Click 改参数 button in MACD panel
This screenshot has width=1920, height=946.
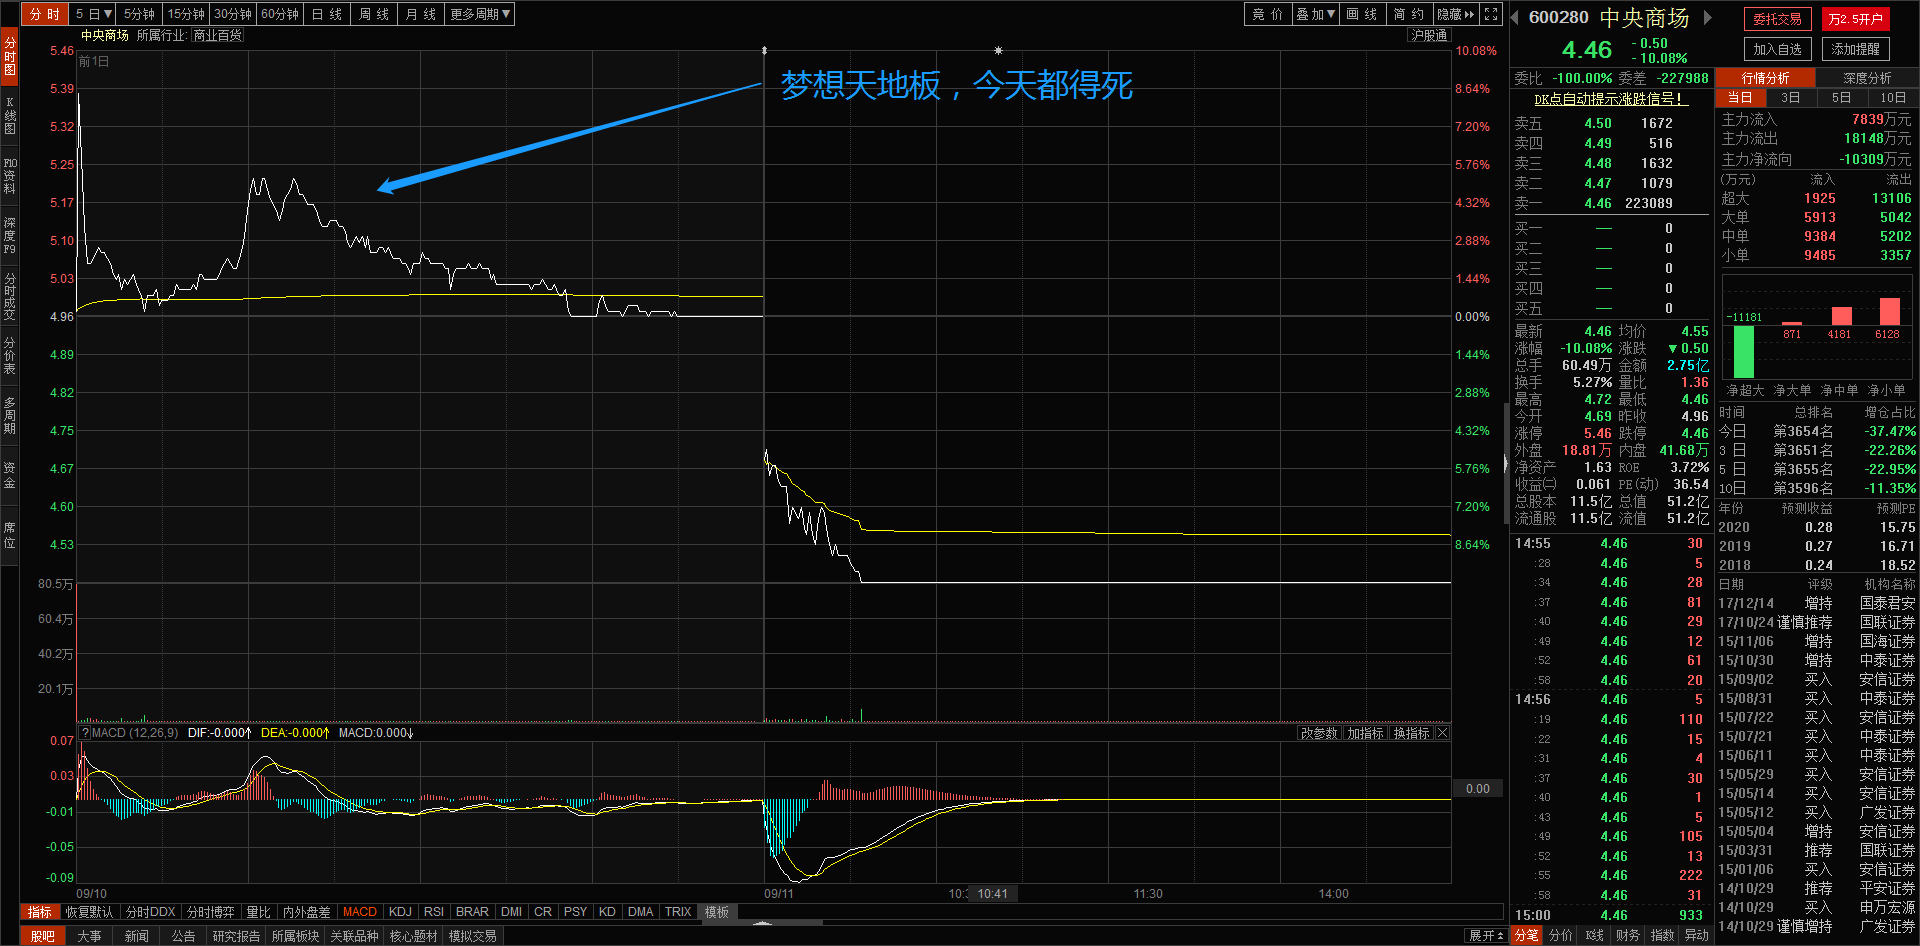[x=1318, y=733]
